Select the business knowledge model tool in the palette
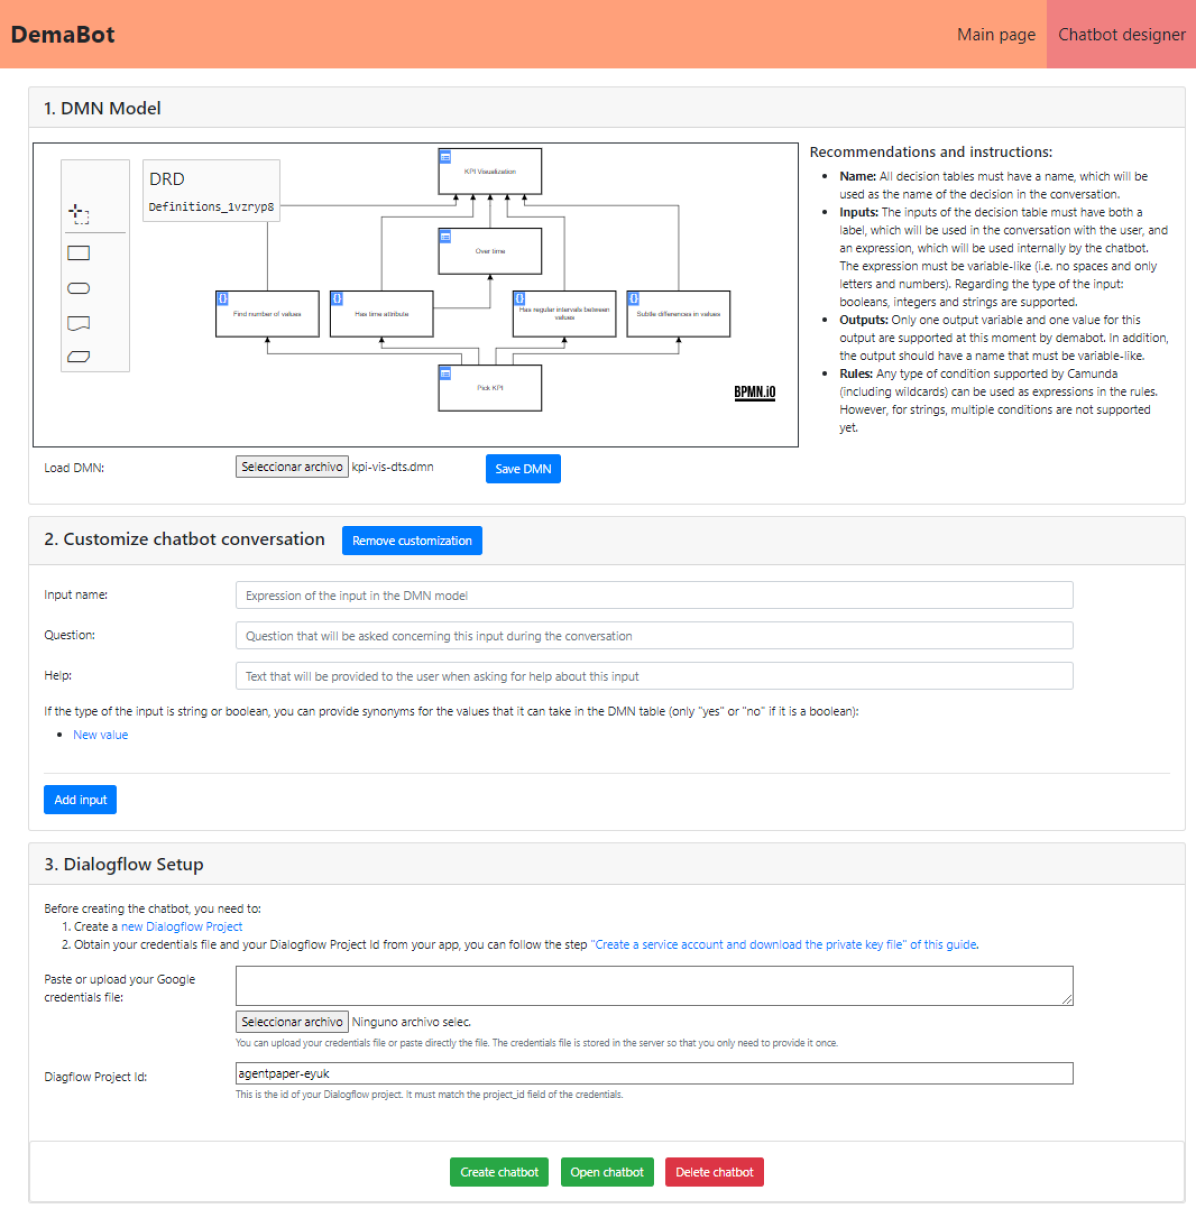The width and height of the screenshot is (1196, 1218). [x=79, y=356]
